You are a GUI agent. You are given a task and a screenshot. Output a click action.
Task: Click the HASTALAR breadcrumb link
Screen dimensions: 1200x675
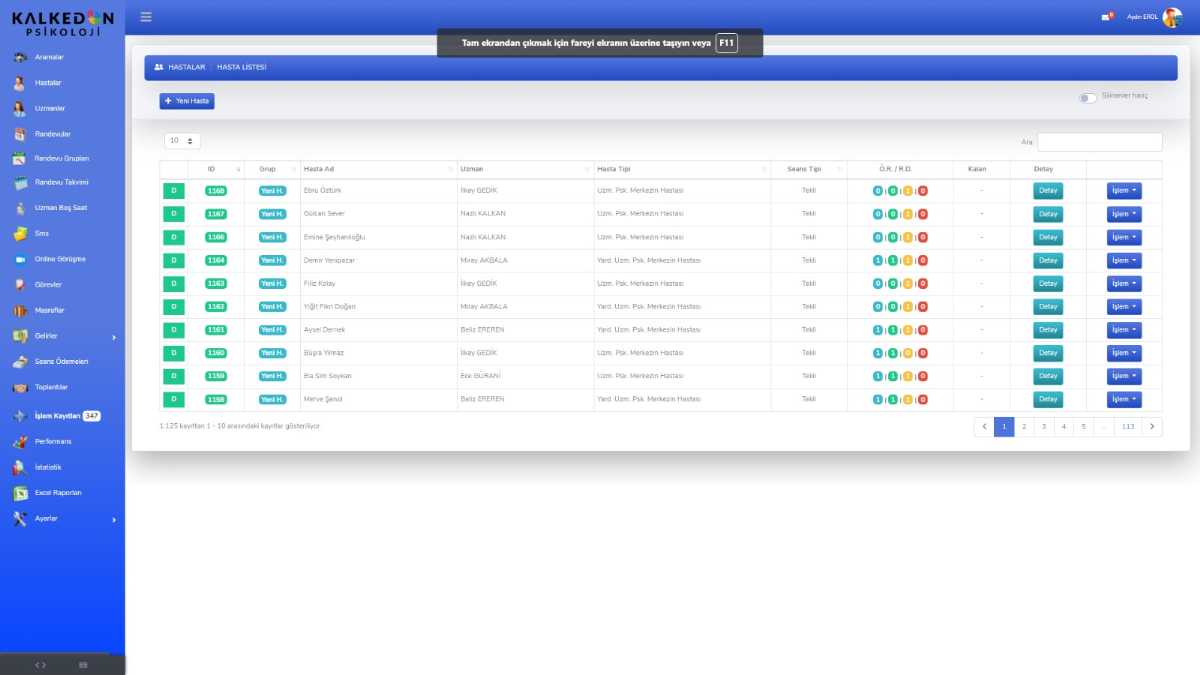click(x=187, y=67)
